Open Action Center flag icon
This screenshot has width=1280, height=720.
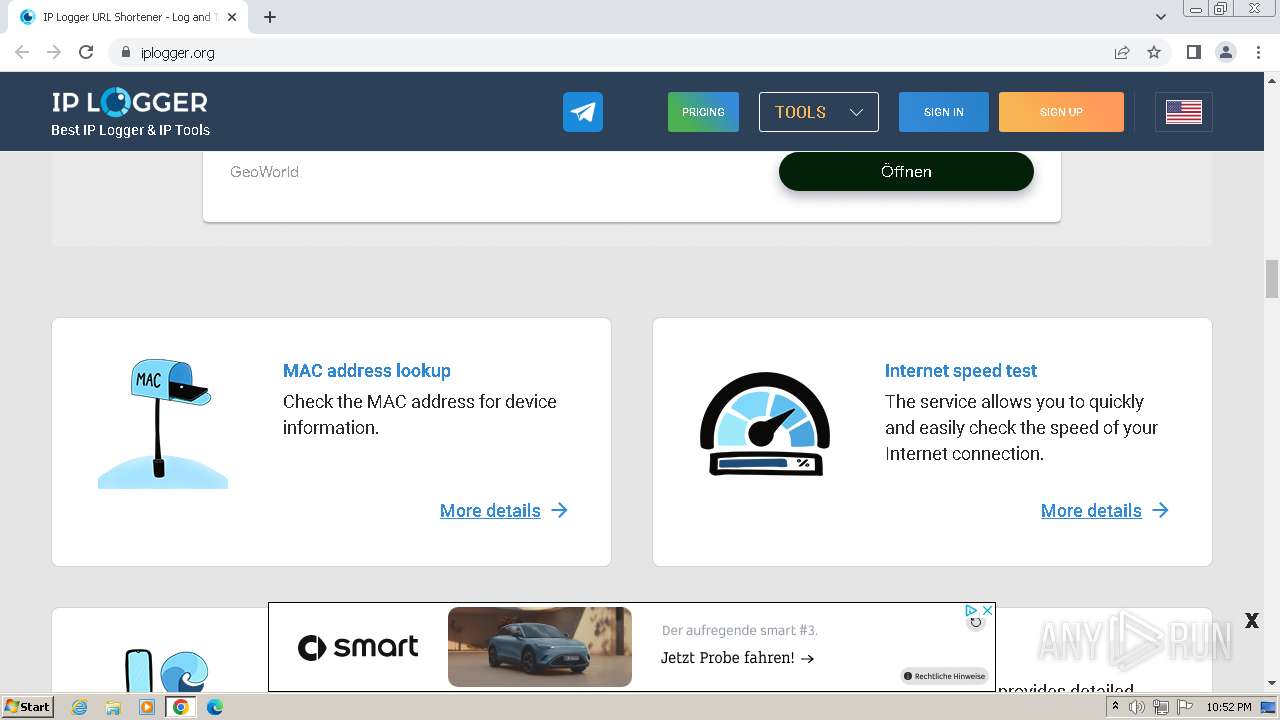[1183, 707]
